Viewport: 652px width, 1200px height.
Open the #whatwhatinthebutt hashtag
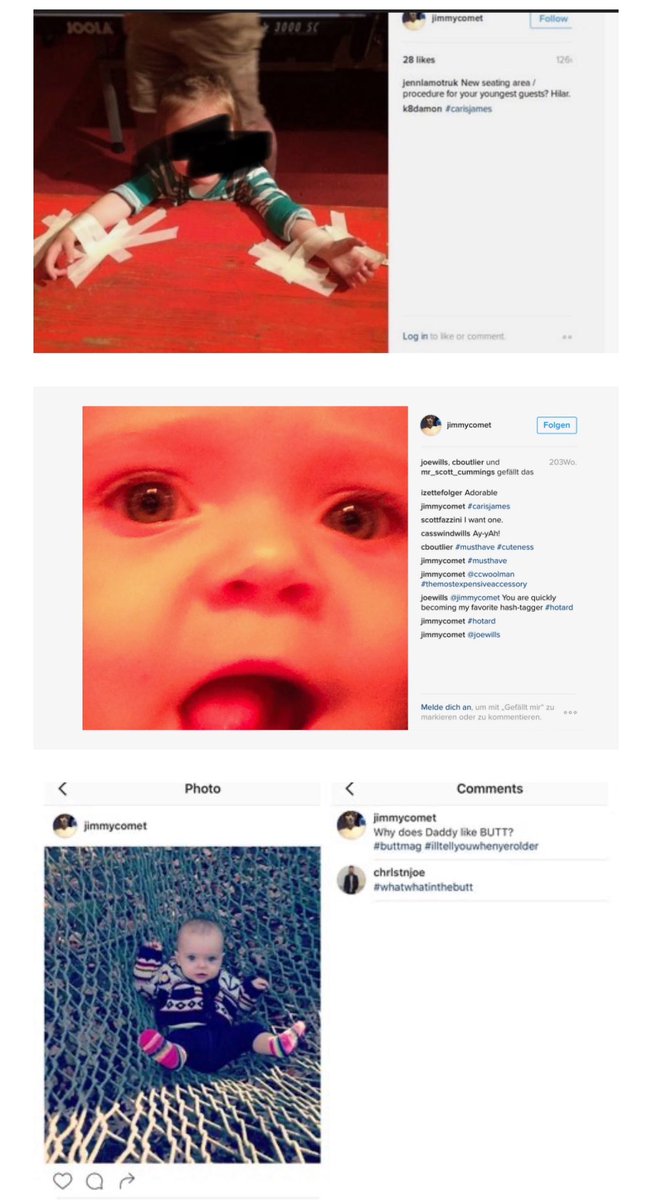(423, 887)
